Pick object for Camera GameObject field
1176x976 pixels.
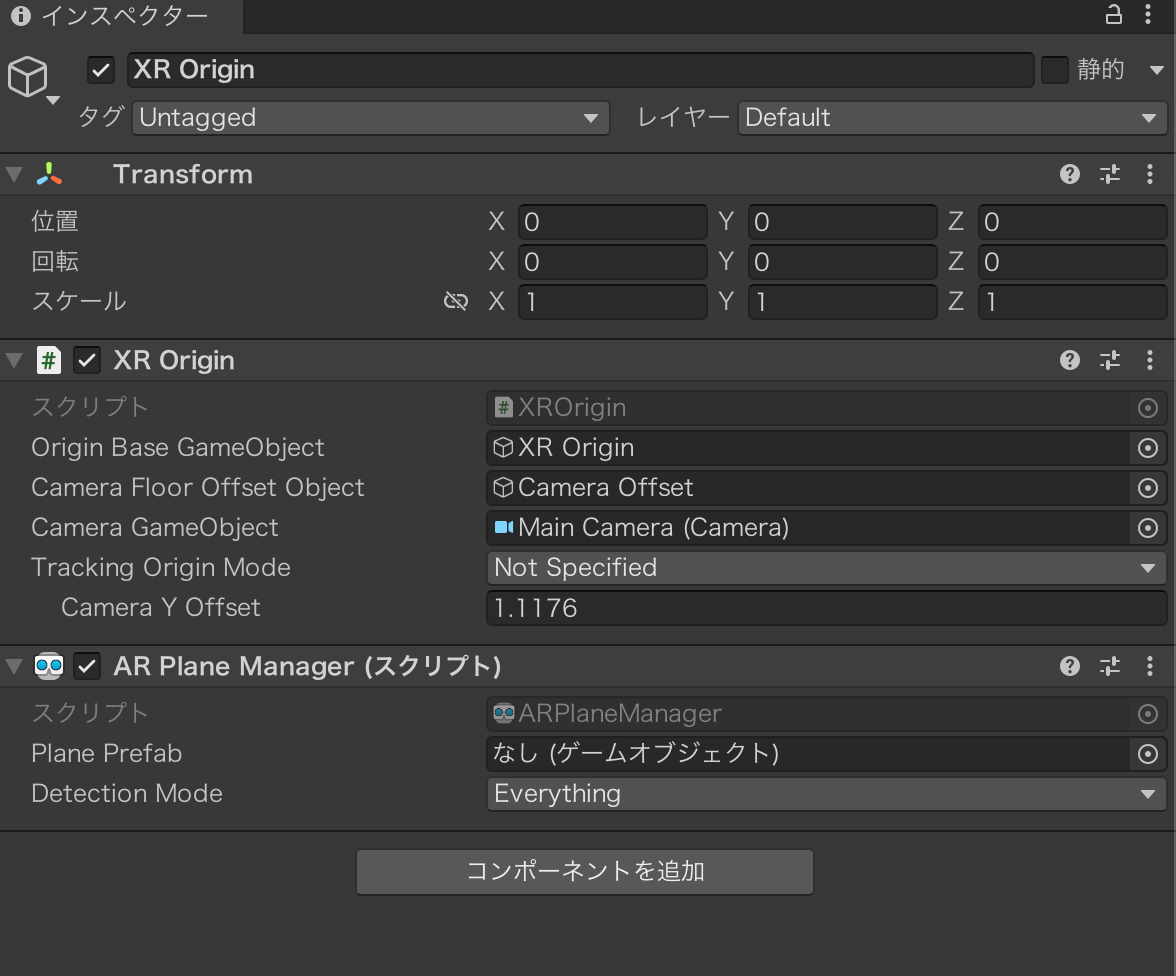tap(1148, 527)
